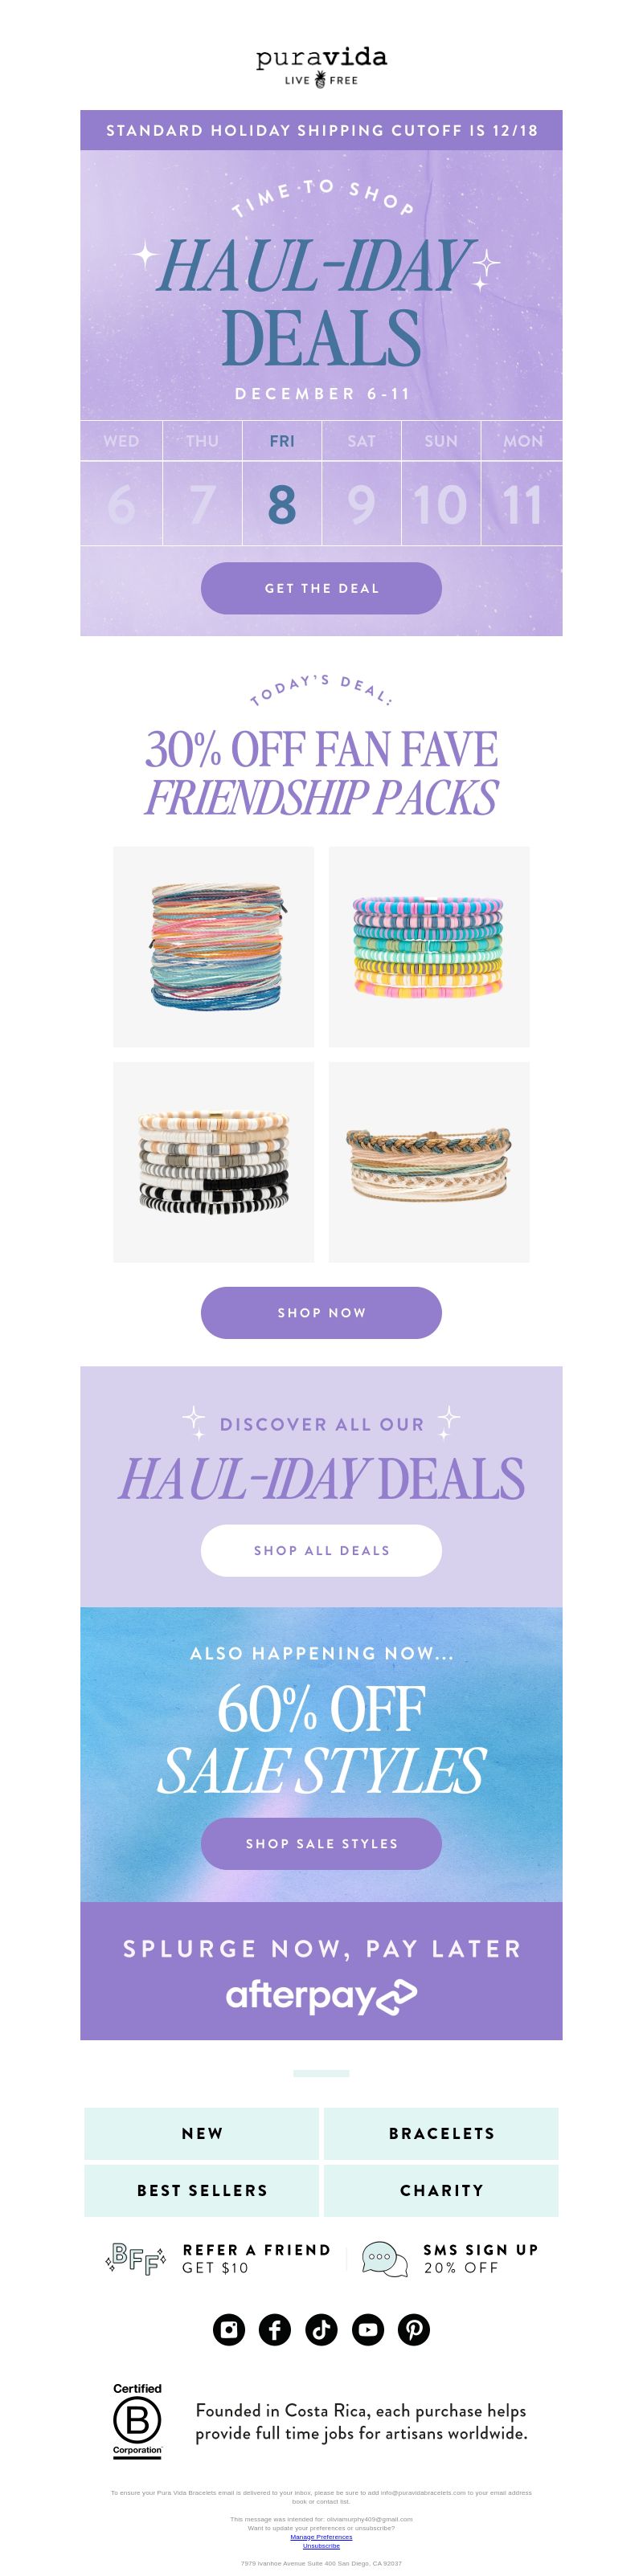Click the Shop Now button
This screenshot has width=643, height=2576.
point(321,1312)
